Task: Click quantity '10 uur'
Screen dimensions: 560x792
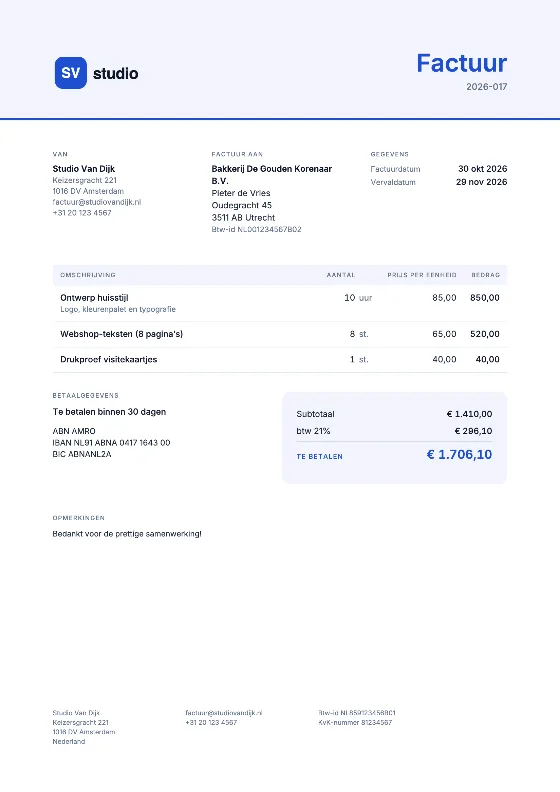Action: tap(358, 298)
